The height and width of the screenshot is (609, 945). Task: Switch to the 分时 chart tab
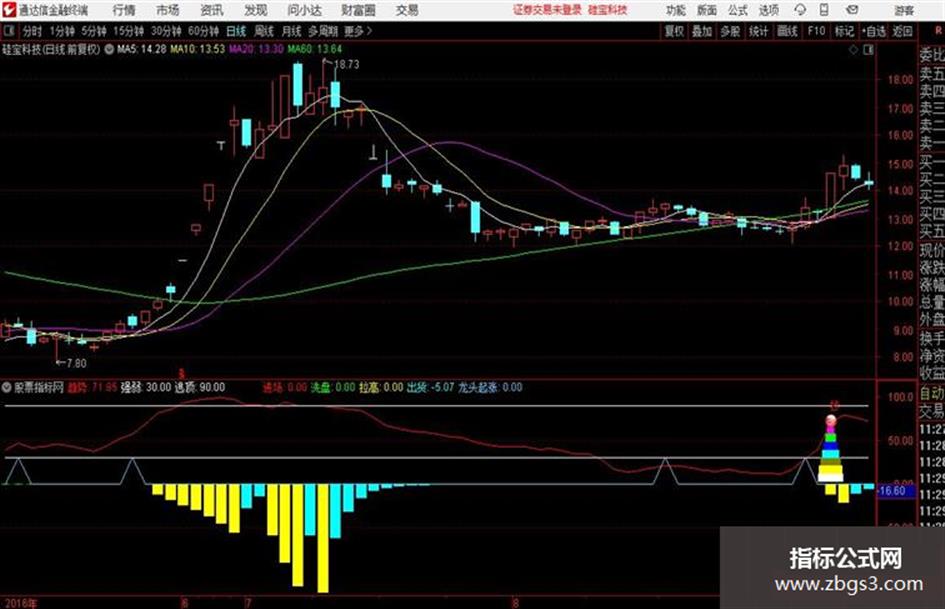click(x=33, y=31)
